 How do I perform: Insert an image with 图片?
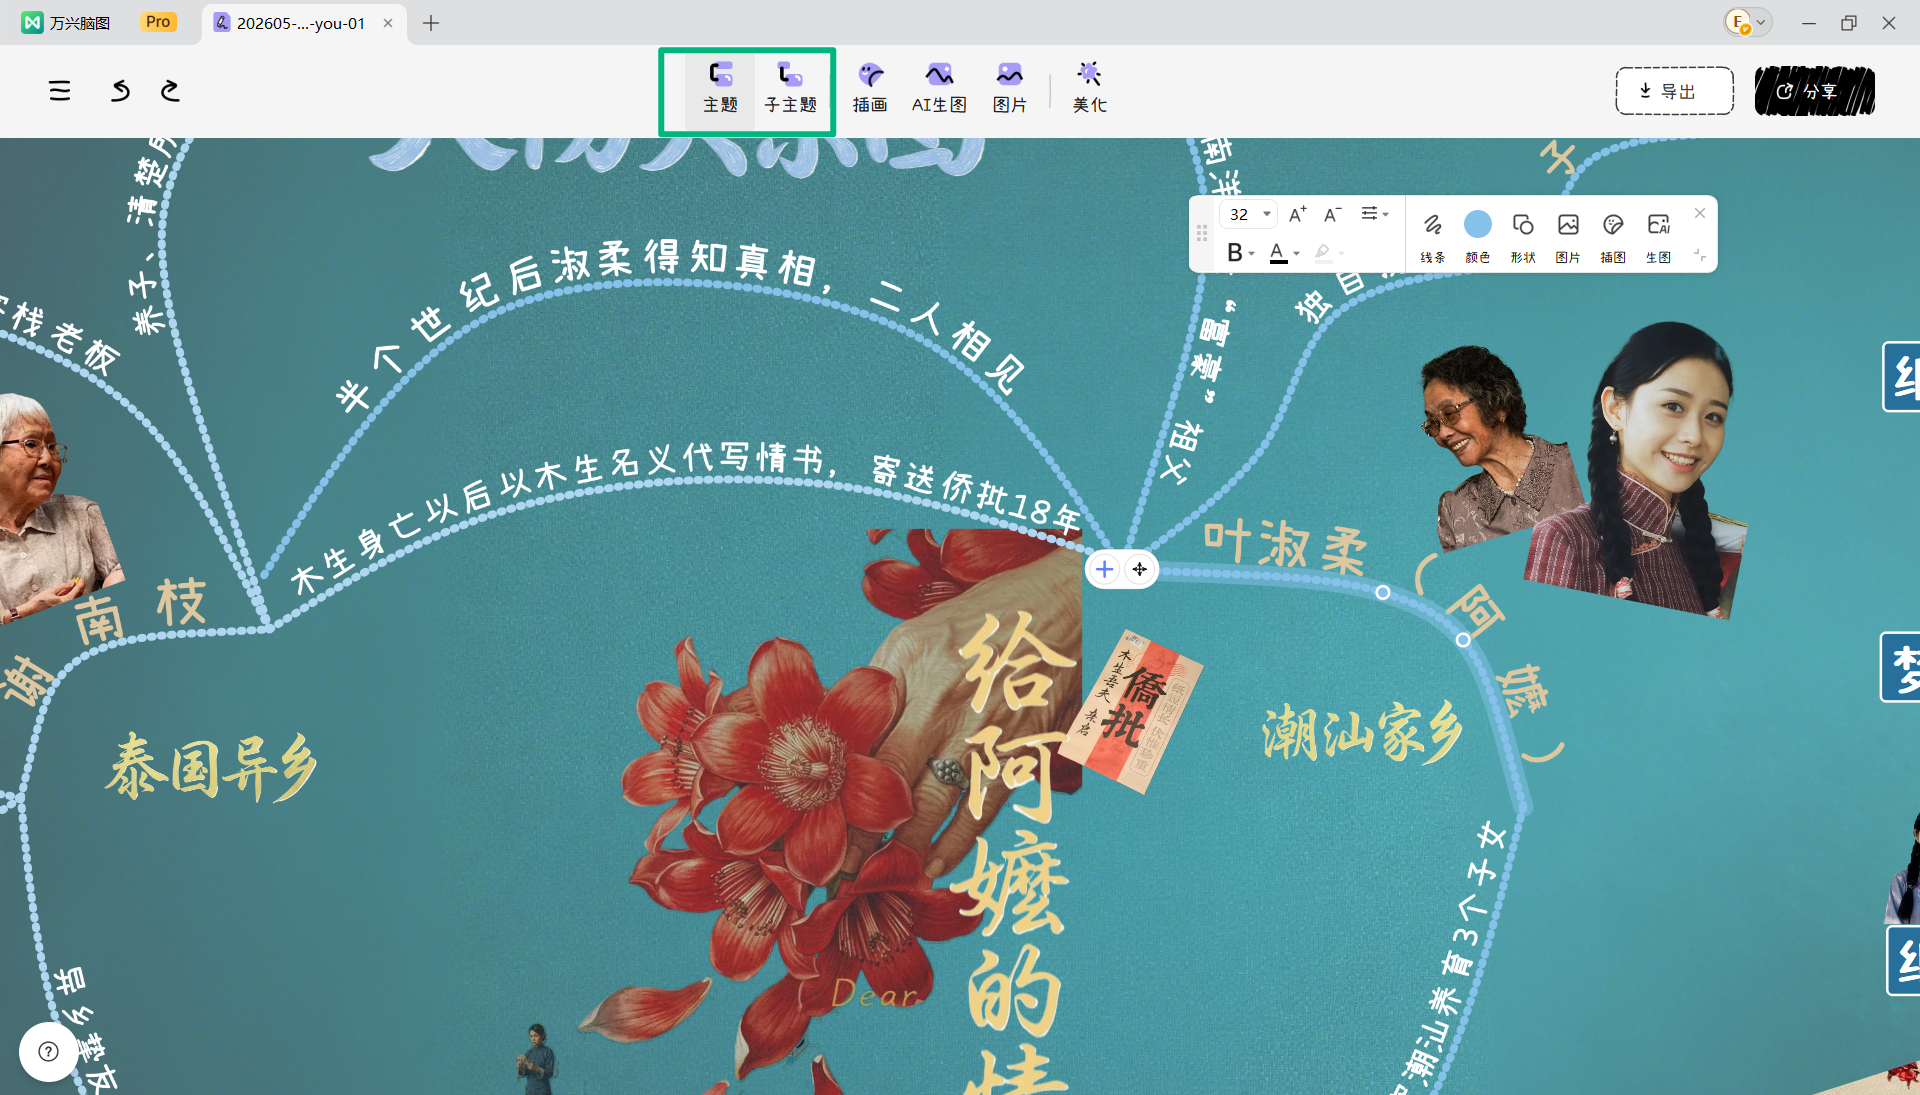pos(1010,88)
